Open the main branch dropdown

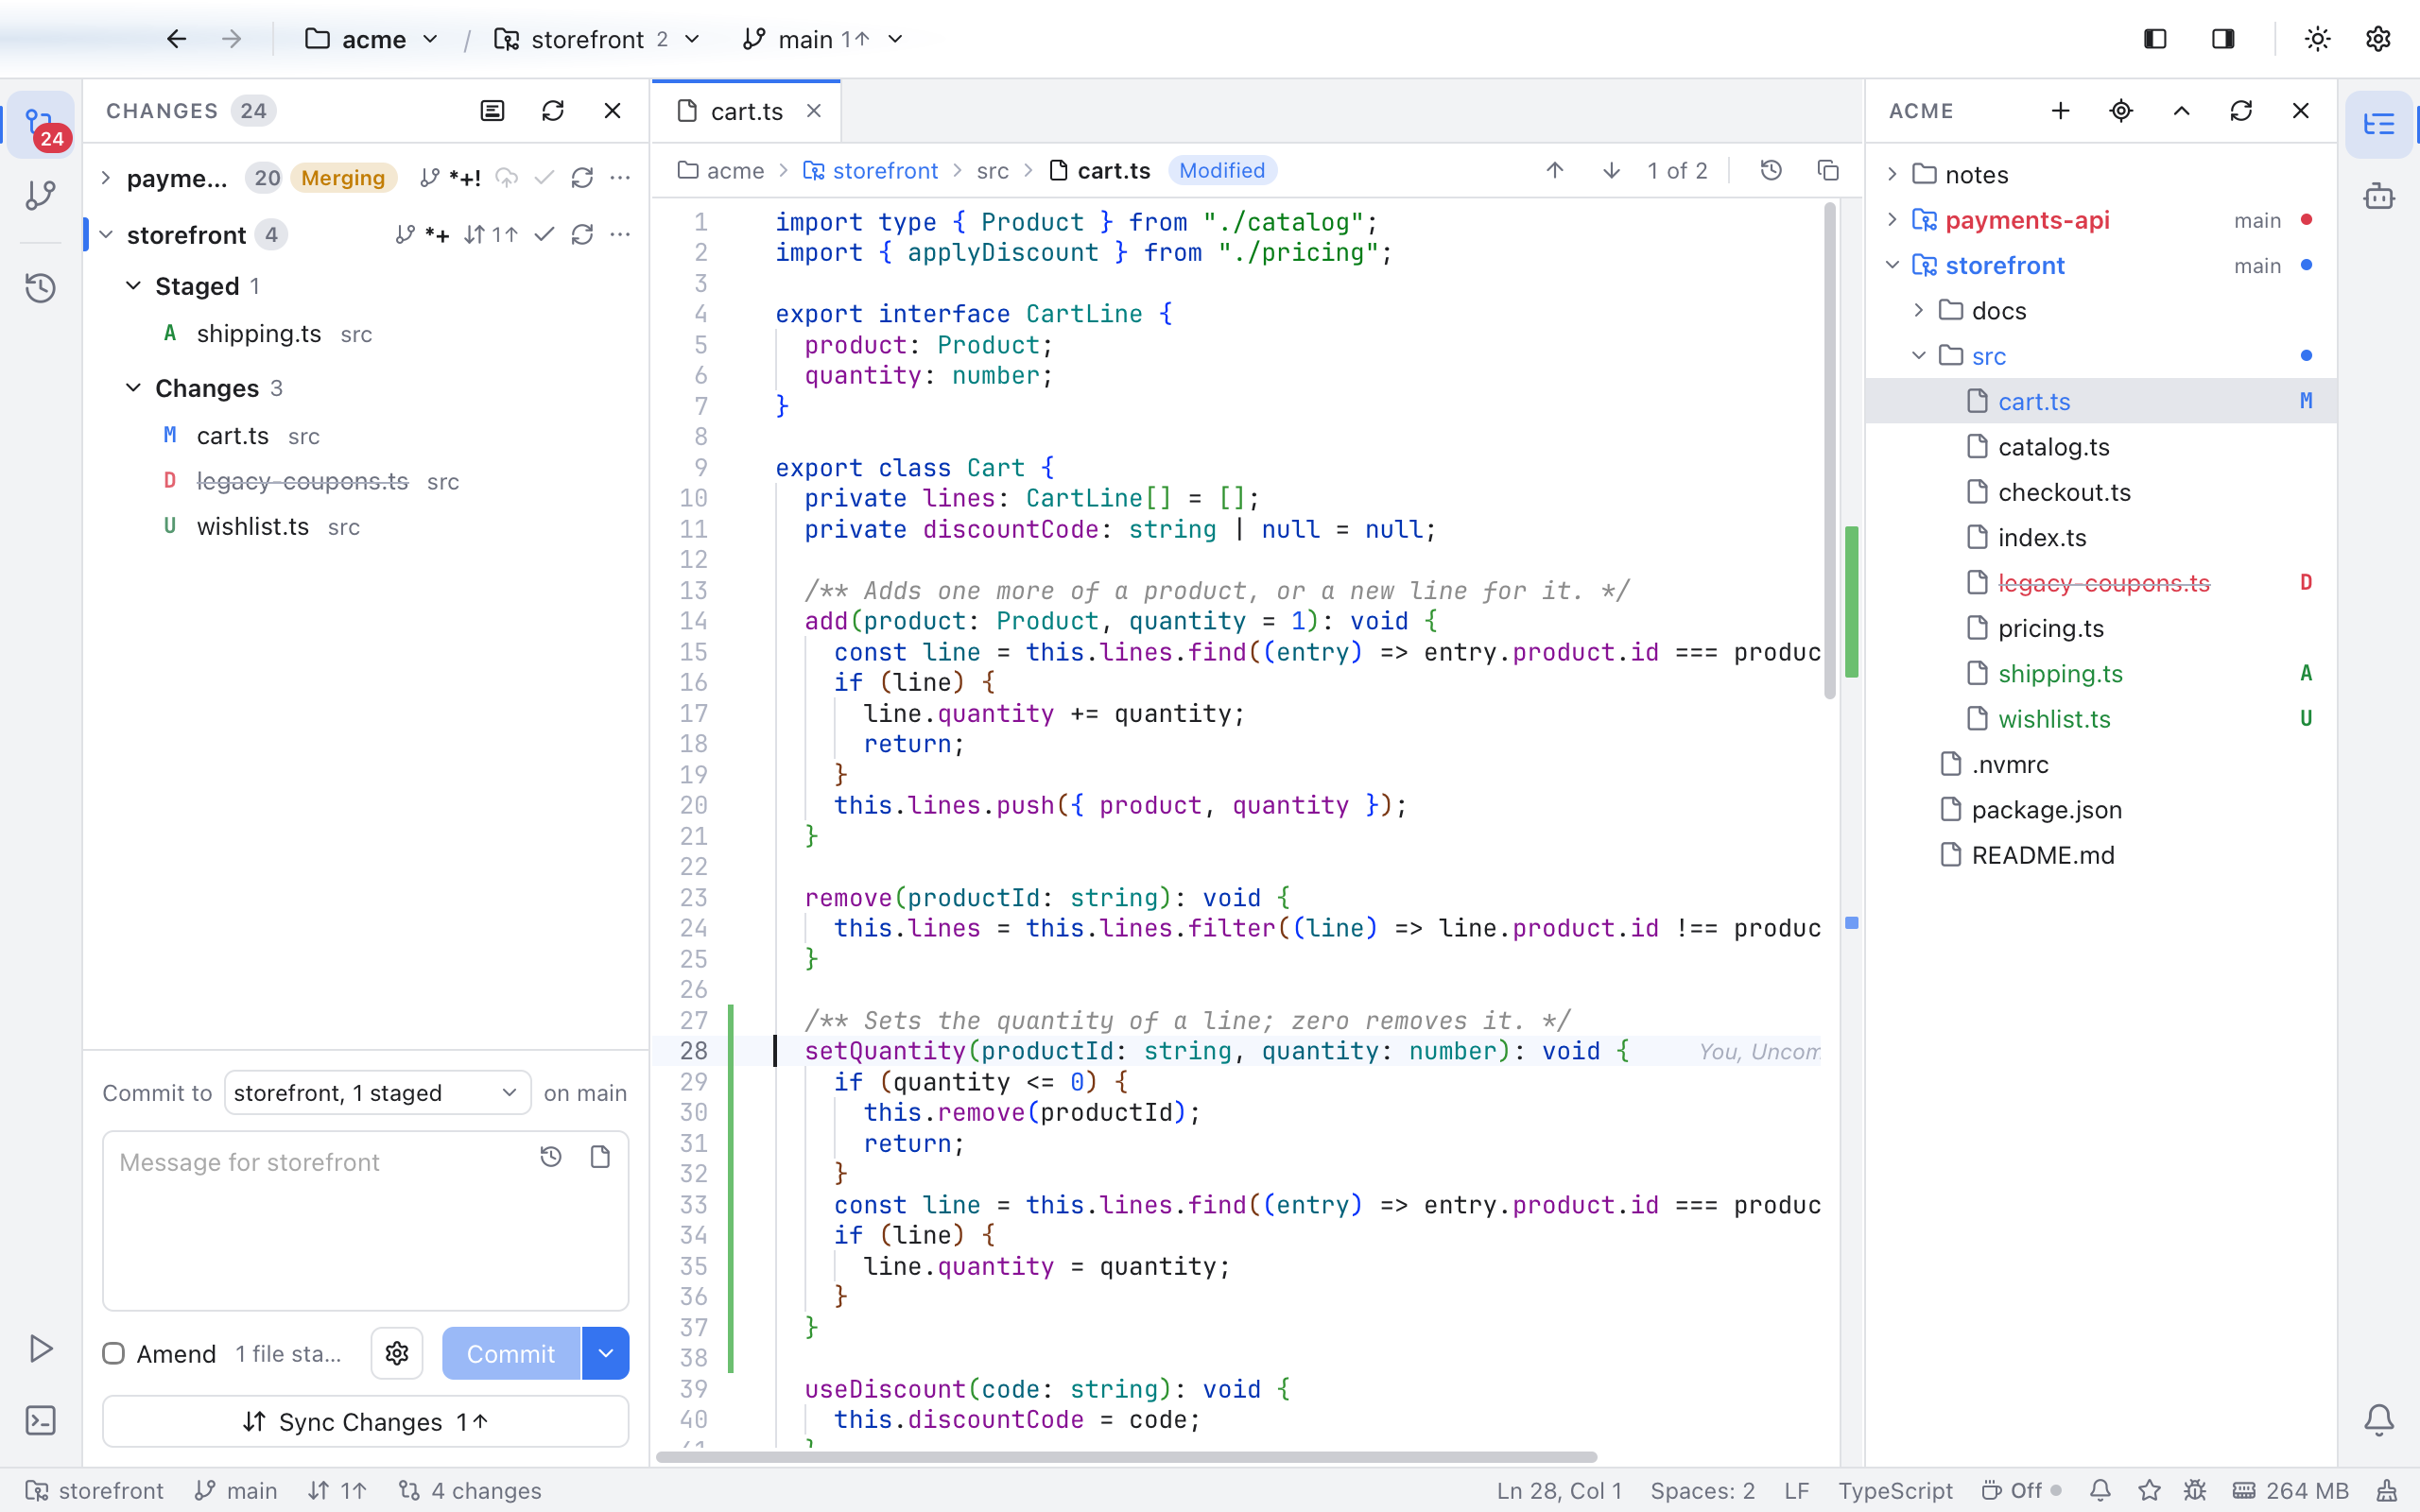click(x=823, y=39)
